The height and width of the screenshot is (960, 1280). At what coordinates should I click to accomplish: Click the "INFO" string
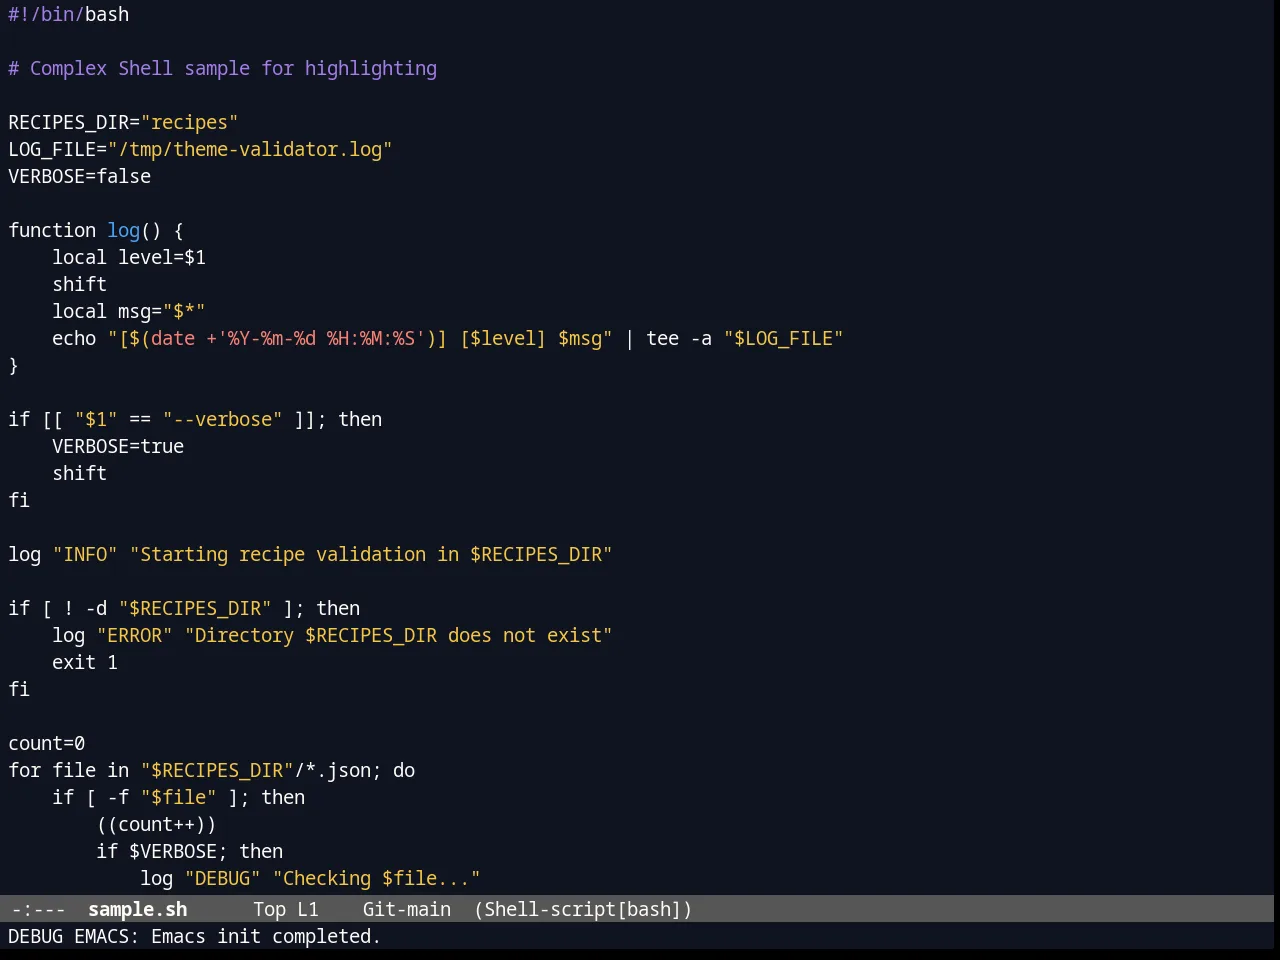85,554
